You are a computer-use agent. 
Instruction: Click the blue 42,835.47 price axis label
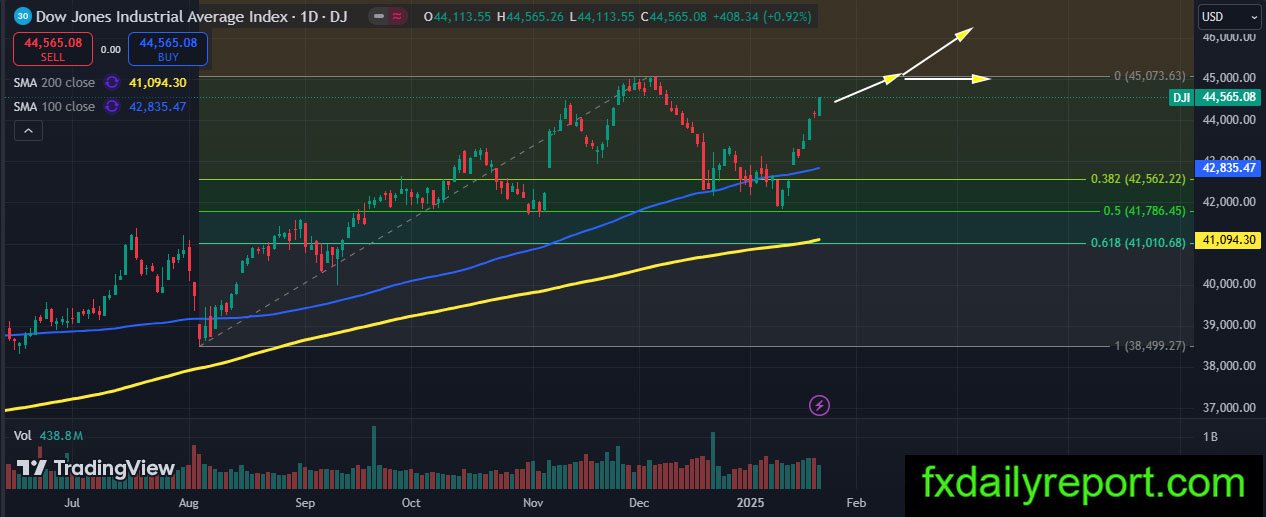click(1229, 168)
